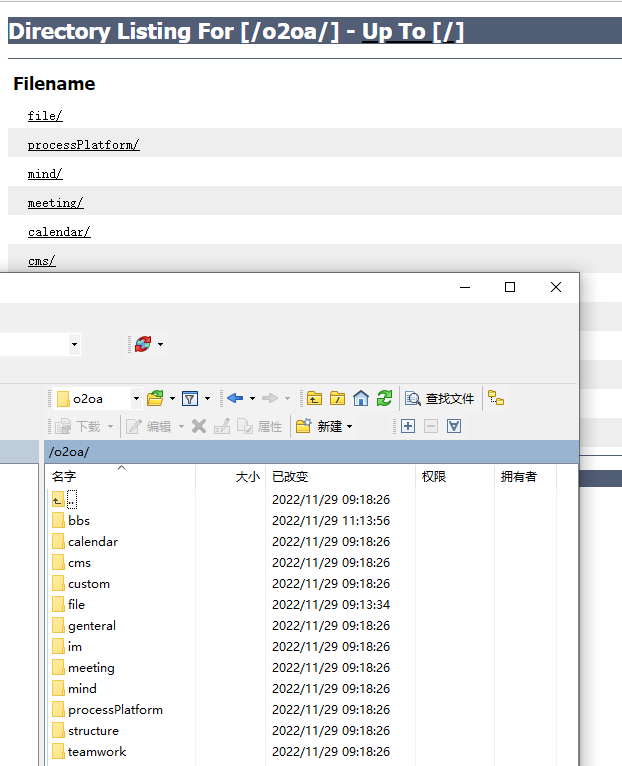This screenshot has height=766, width=622.
Task: Click the 查找文件 find files button
Action: [439, 399]
